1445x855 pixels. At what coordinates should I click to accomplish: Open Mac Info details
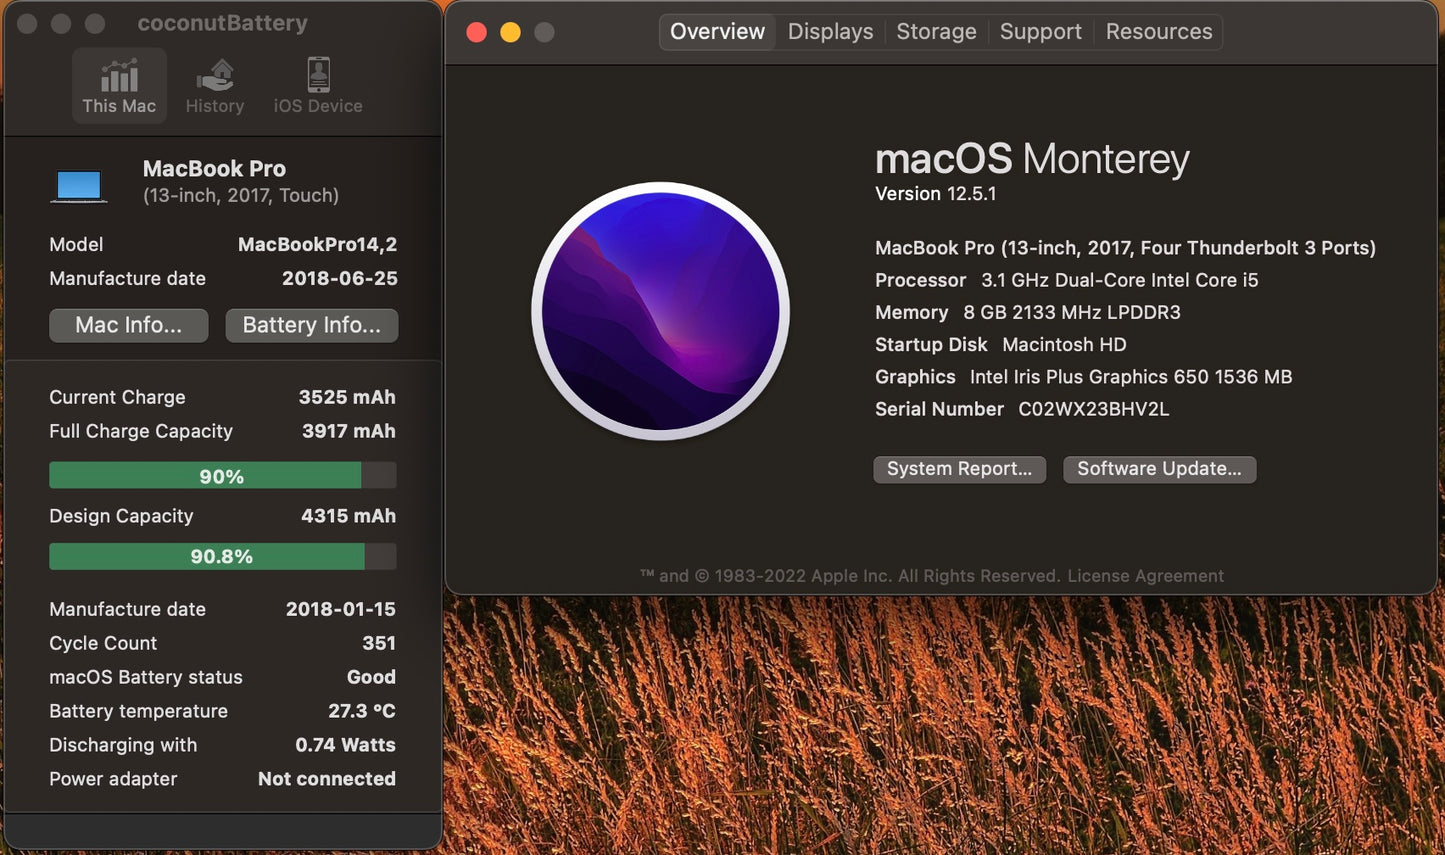tap(128, 325)
